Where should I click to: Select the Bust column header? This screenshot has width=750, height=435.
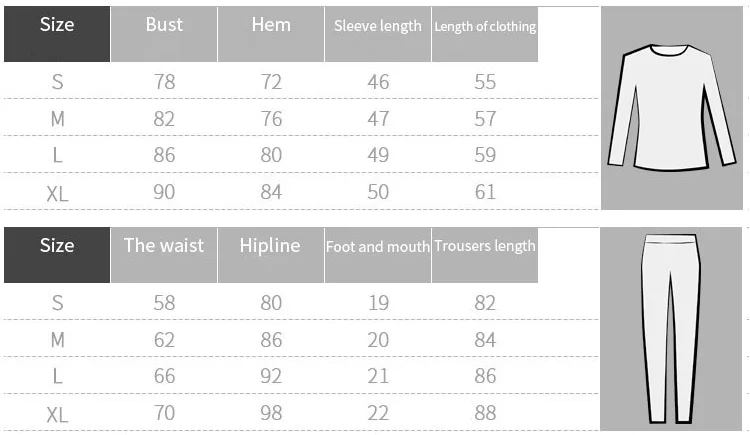point(164,34)
